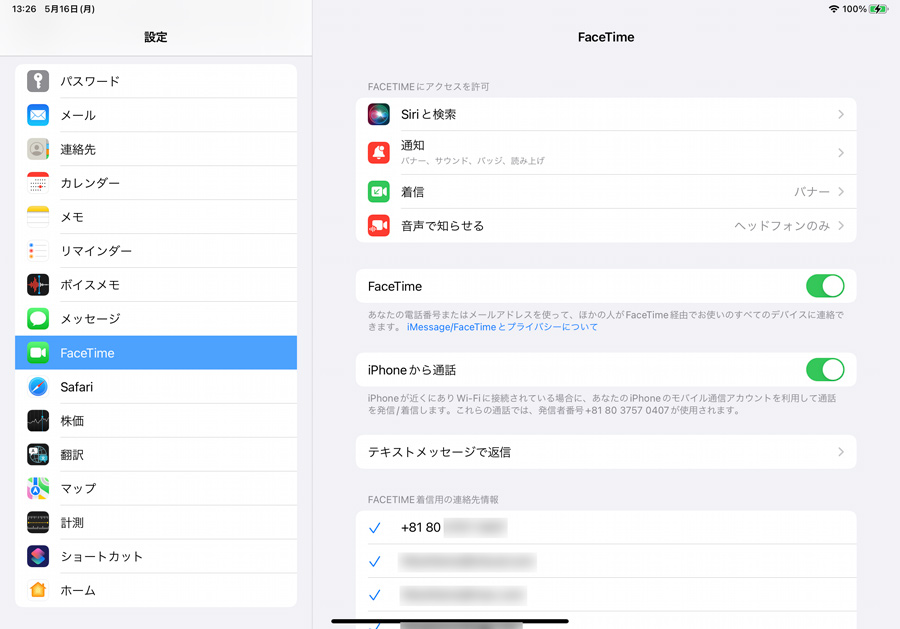
Task: Select the 翻訳 translate icon
Action: point(38,455)
